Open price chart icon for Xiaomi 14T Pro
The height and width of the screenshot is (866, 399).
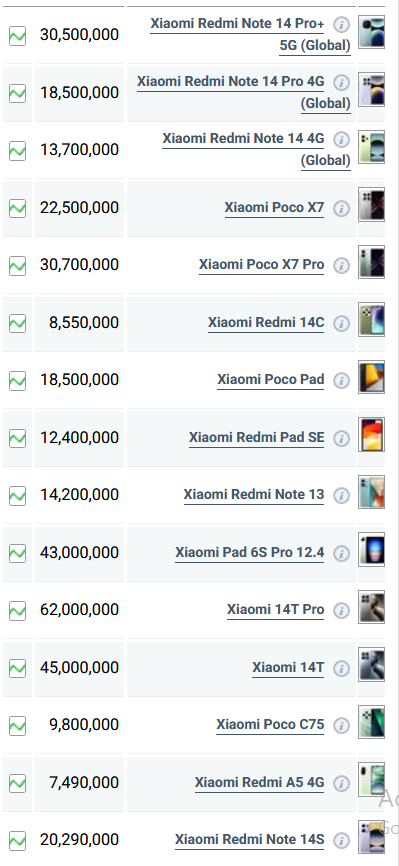click(18, 611)
